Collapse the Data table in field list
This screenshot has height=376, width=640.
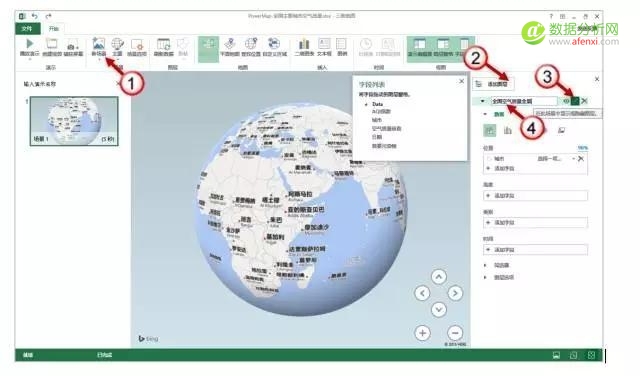point(366,105)
